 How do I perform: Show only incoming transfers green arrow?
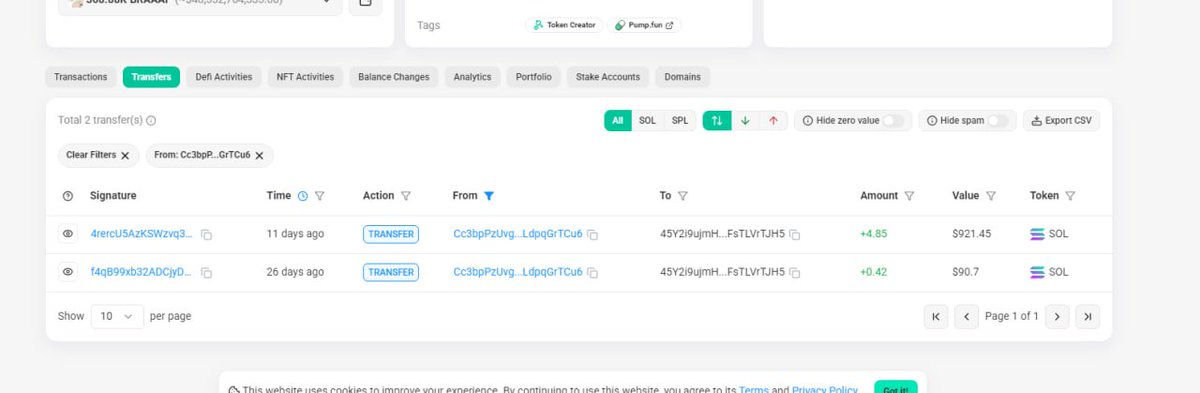(x=744, y=121)
